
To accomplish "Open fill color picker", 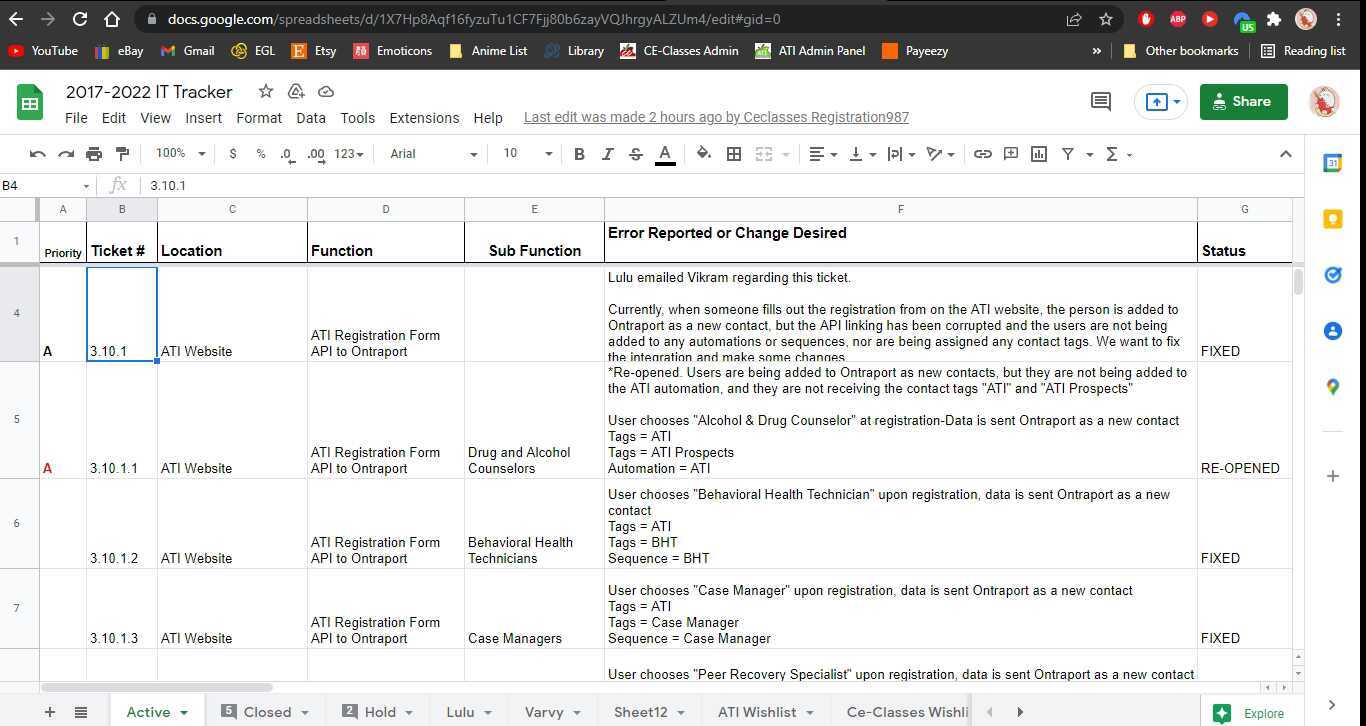I will pos(704,154).
